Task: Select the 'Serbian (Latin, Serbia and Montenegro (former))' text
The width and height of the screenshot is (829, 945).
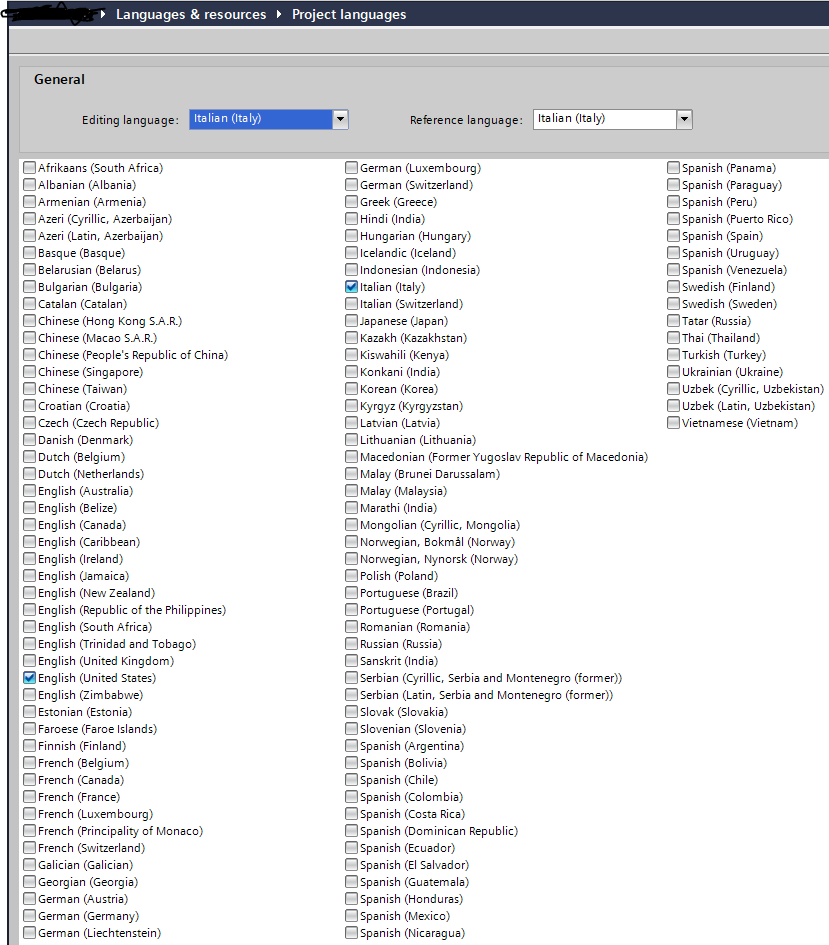Action: click(486, 695)
